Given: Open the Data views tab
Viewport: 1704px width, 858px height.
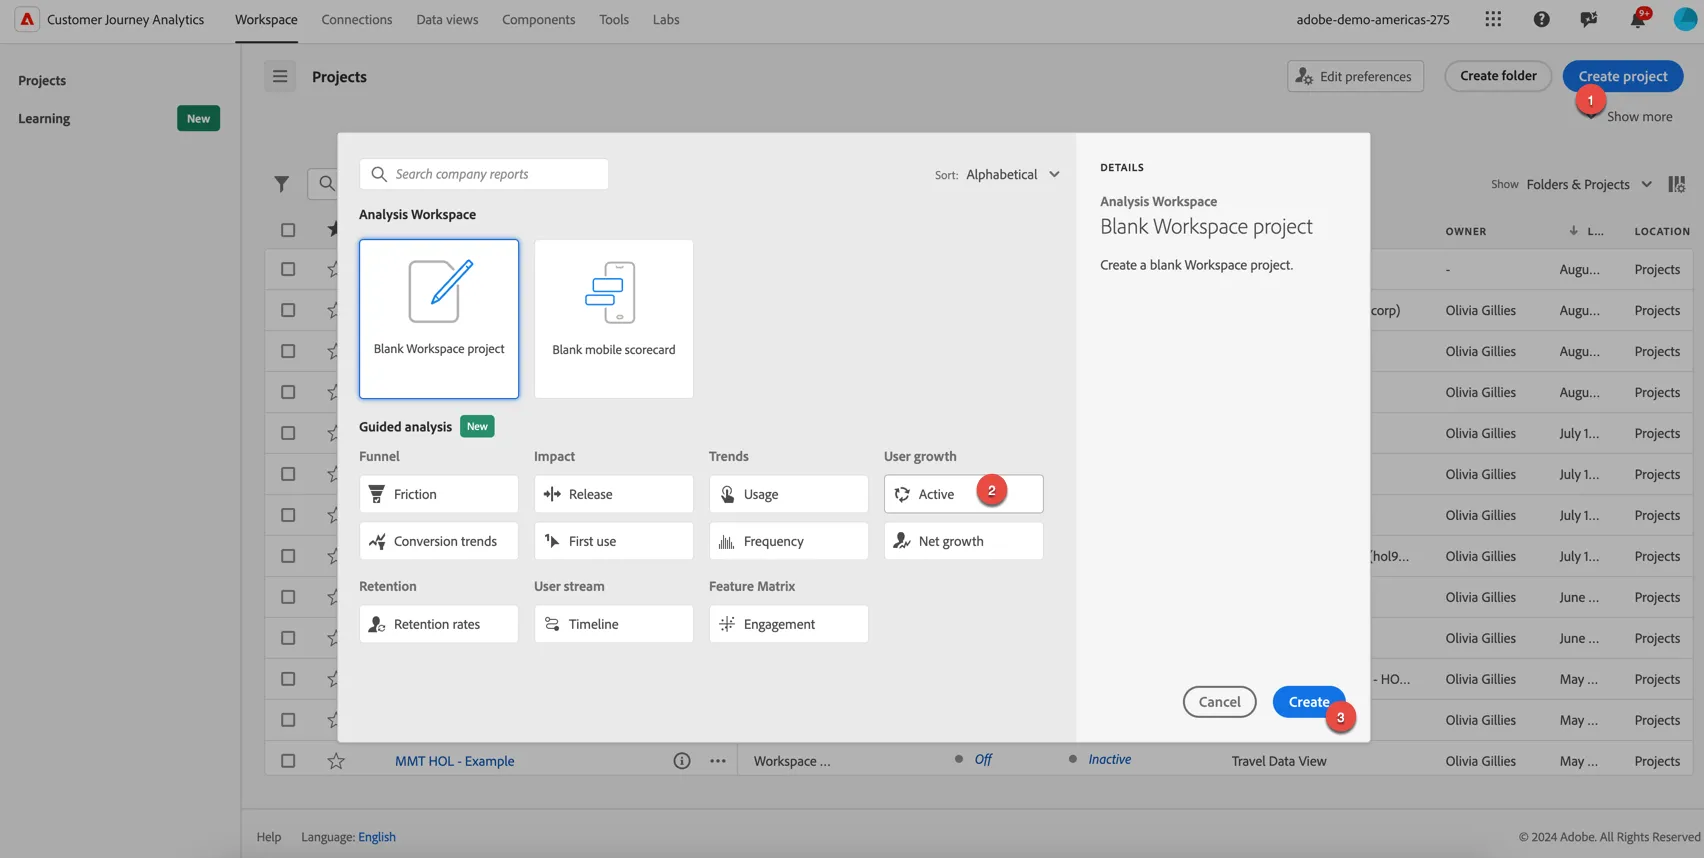Looking at the screenshot, I should click(x=447, y=19).
